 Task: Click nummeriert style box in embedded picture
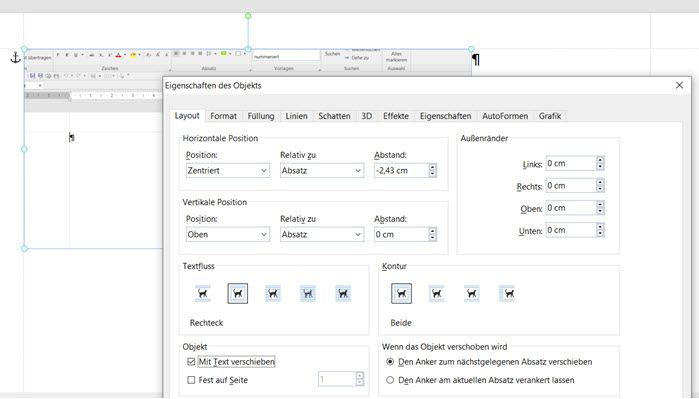point(286,57)
